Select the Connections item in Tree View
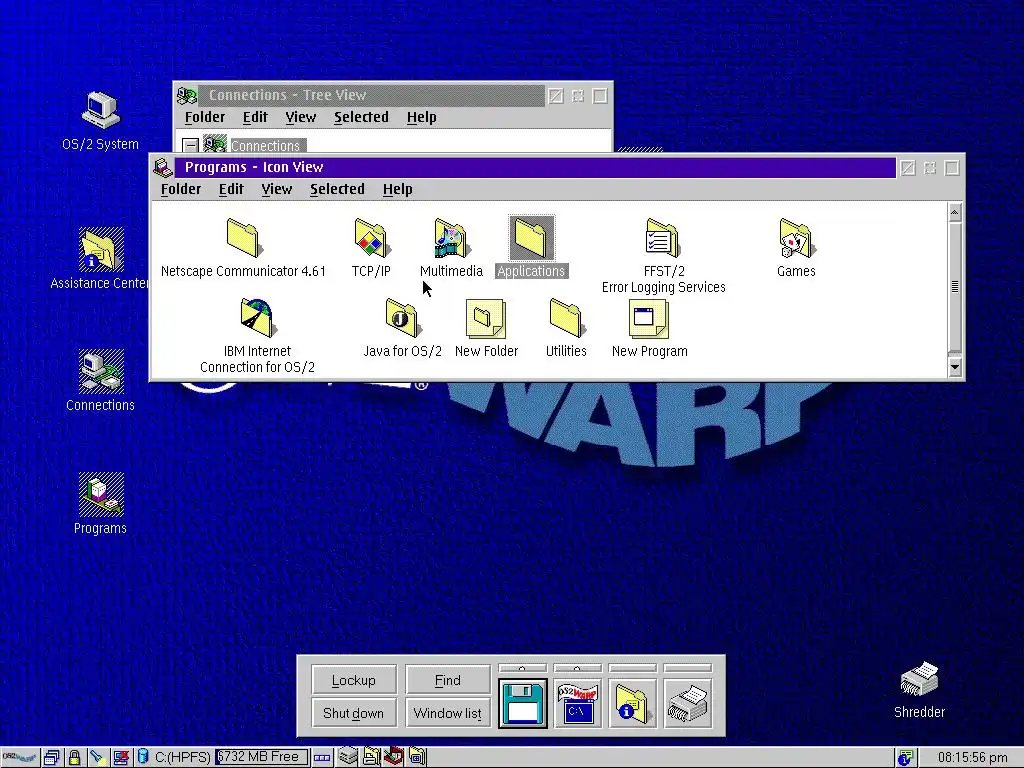This screenshot has height=768, width=1024. pos(265,146)
